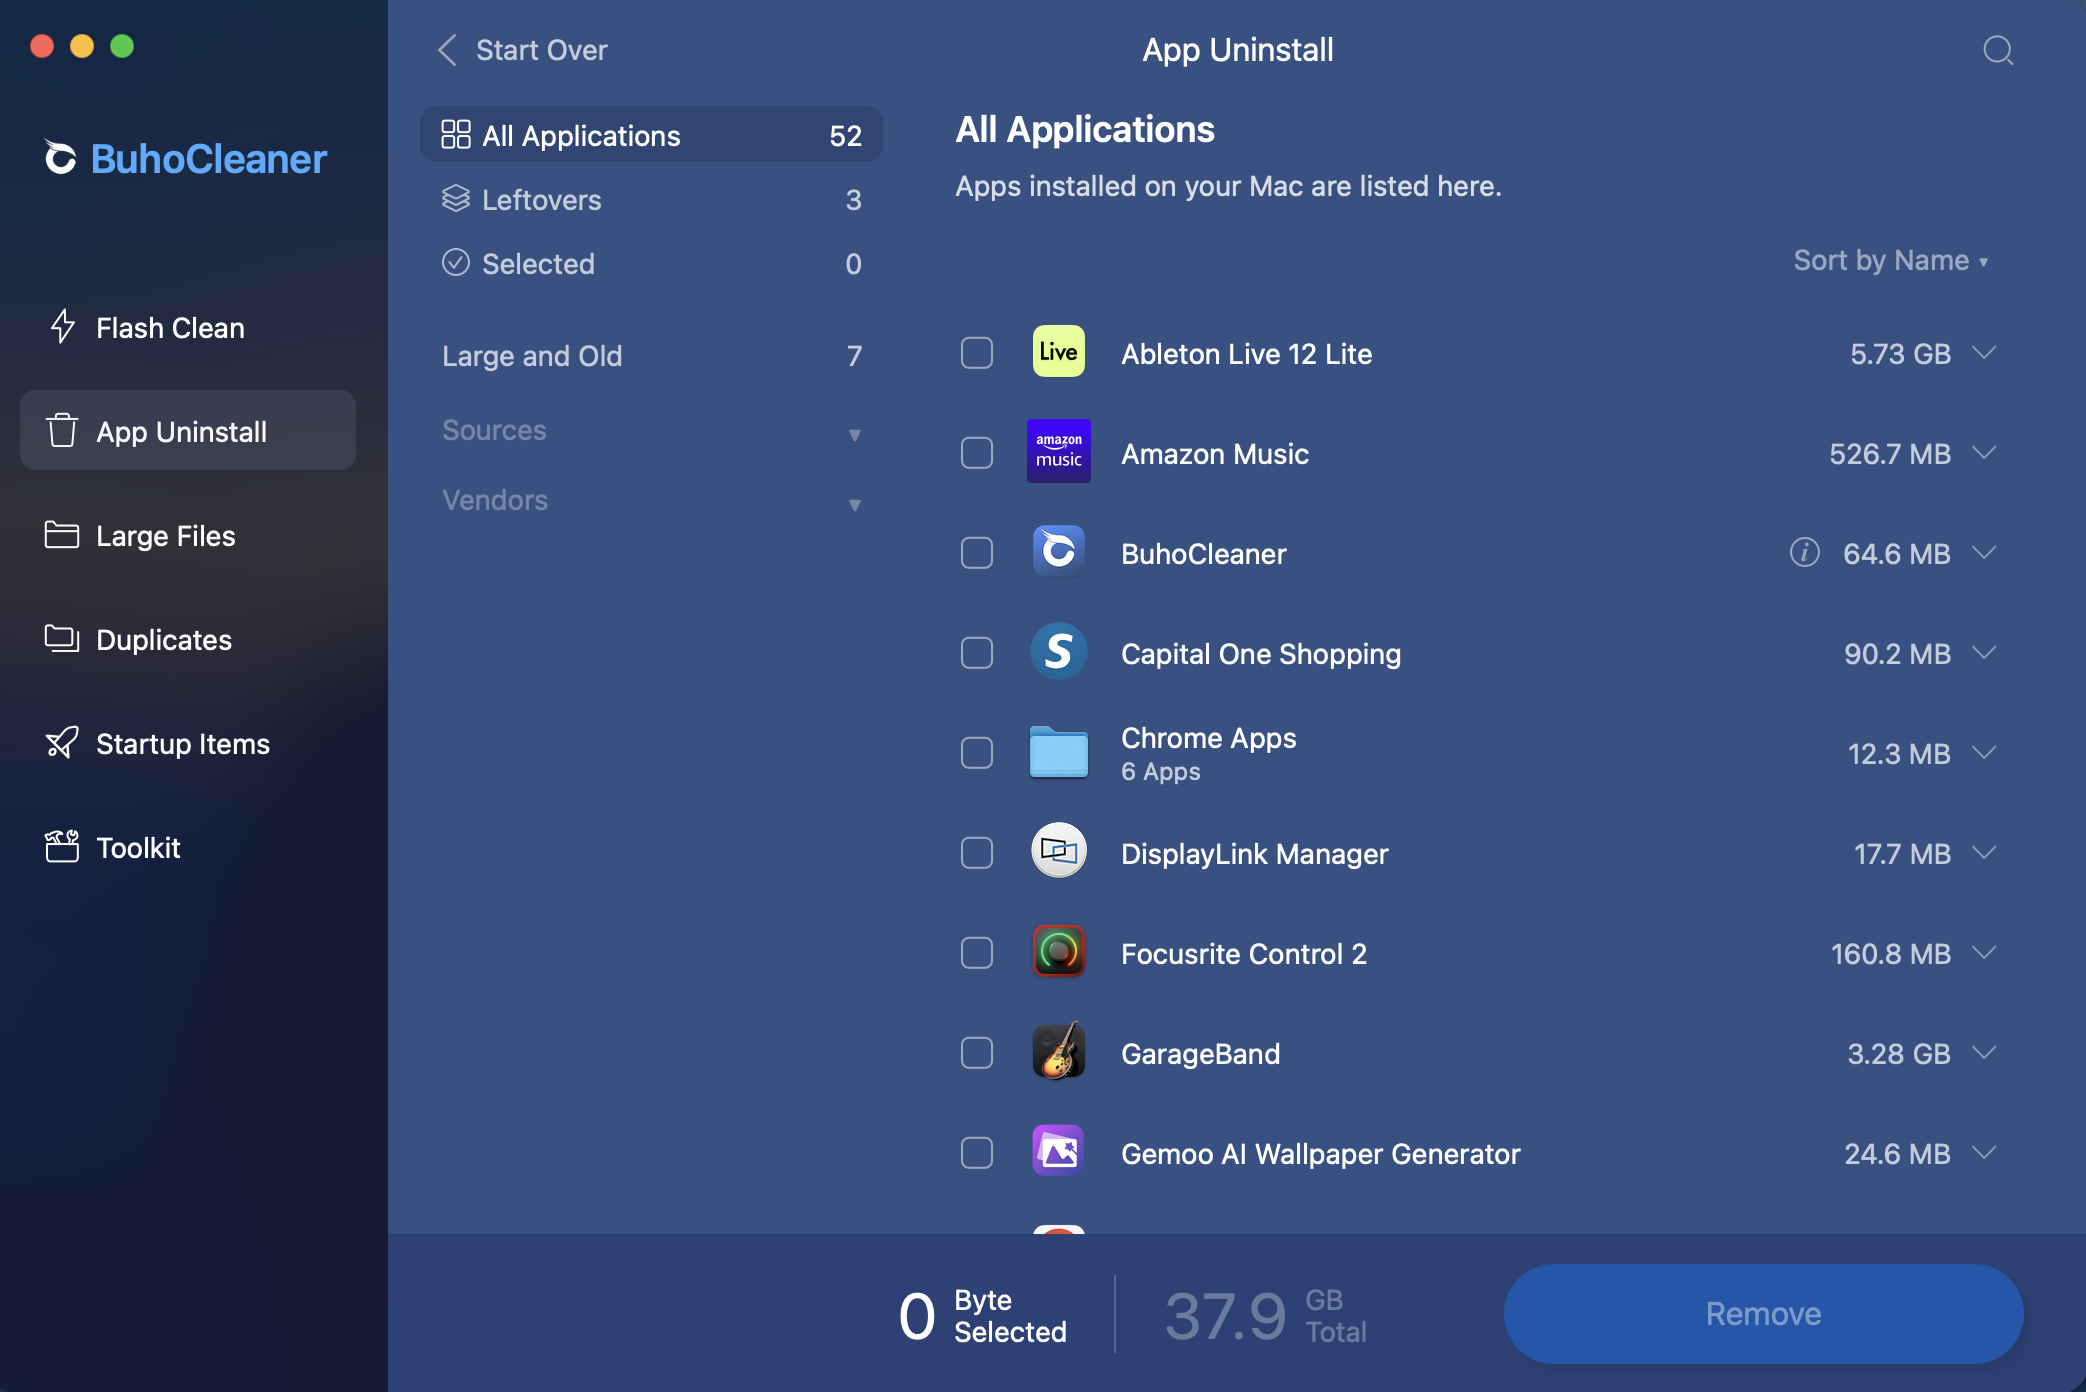Click the Remove button
The width and height of the screenshot is (2086, 1392).
pos(1762,1313)
